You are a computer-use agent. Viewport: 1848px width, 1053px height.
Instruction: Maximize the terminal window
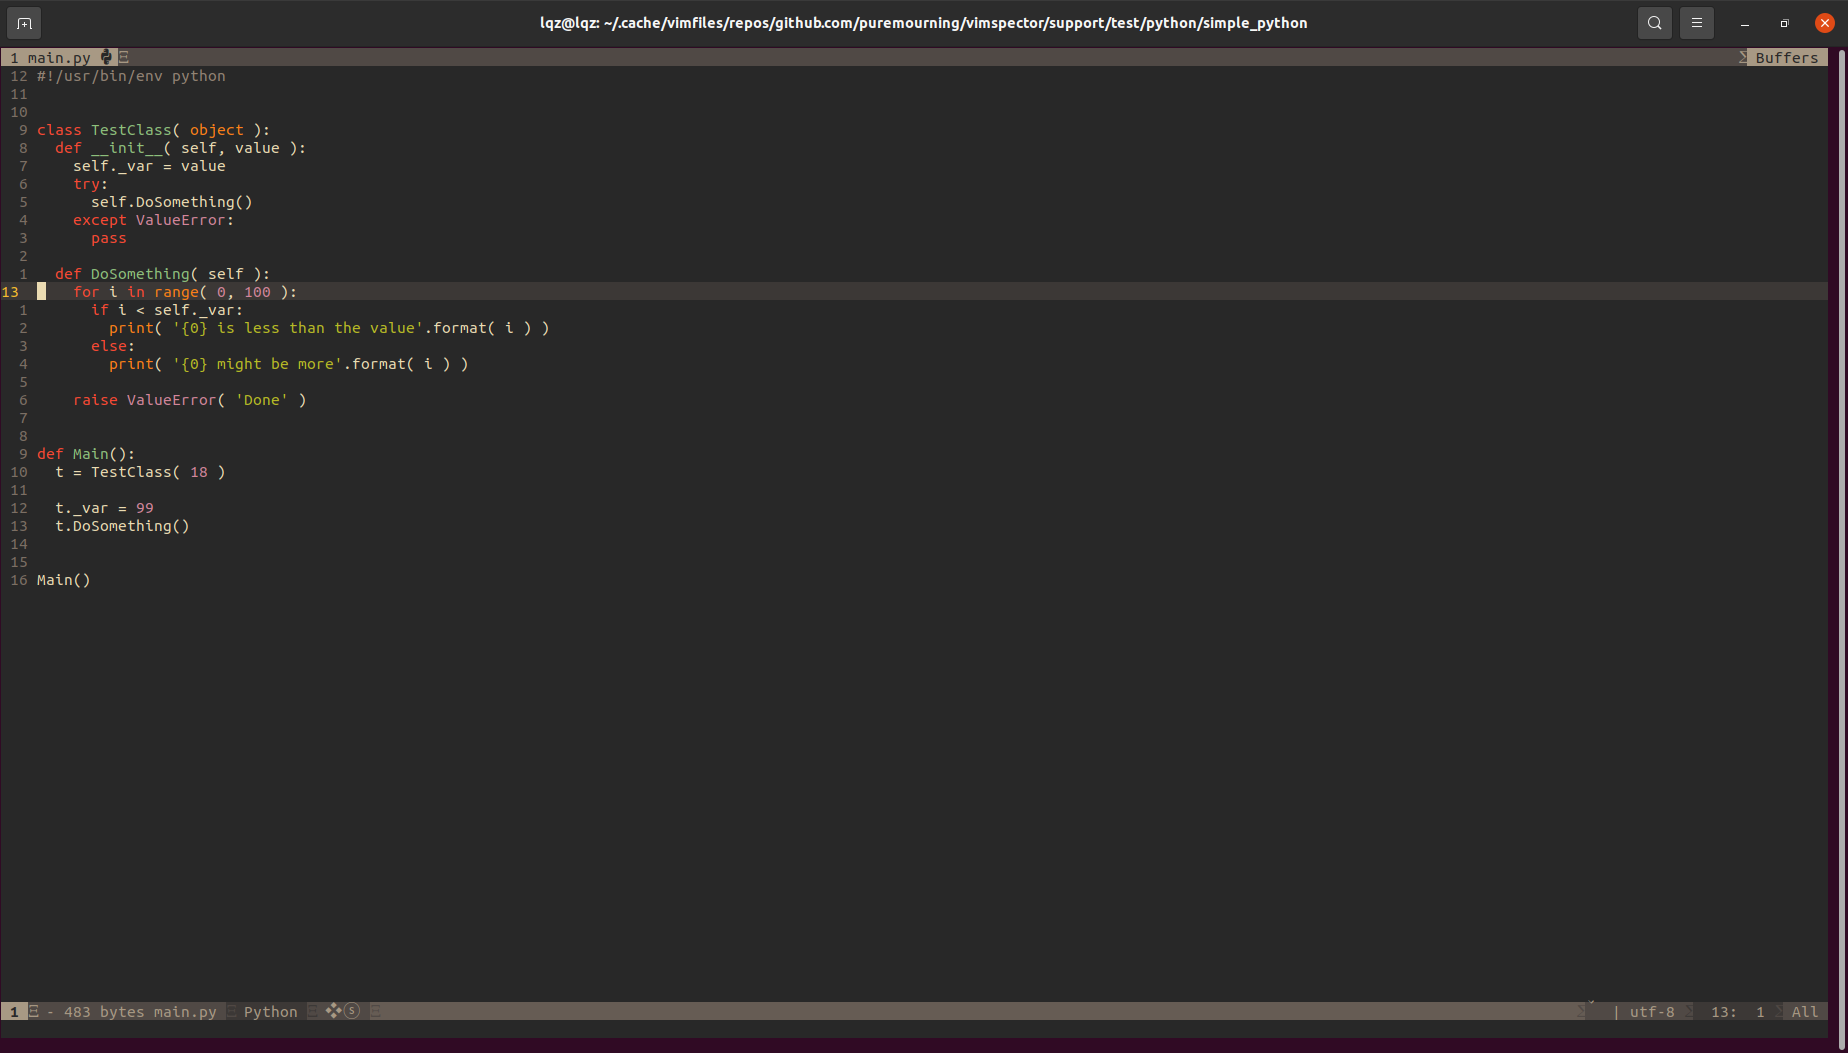point(1785,23)
